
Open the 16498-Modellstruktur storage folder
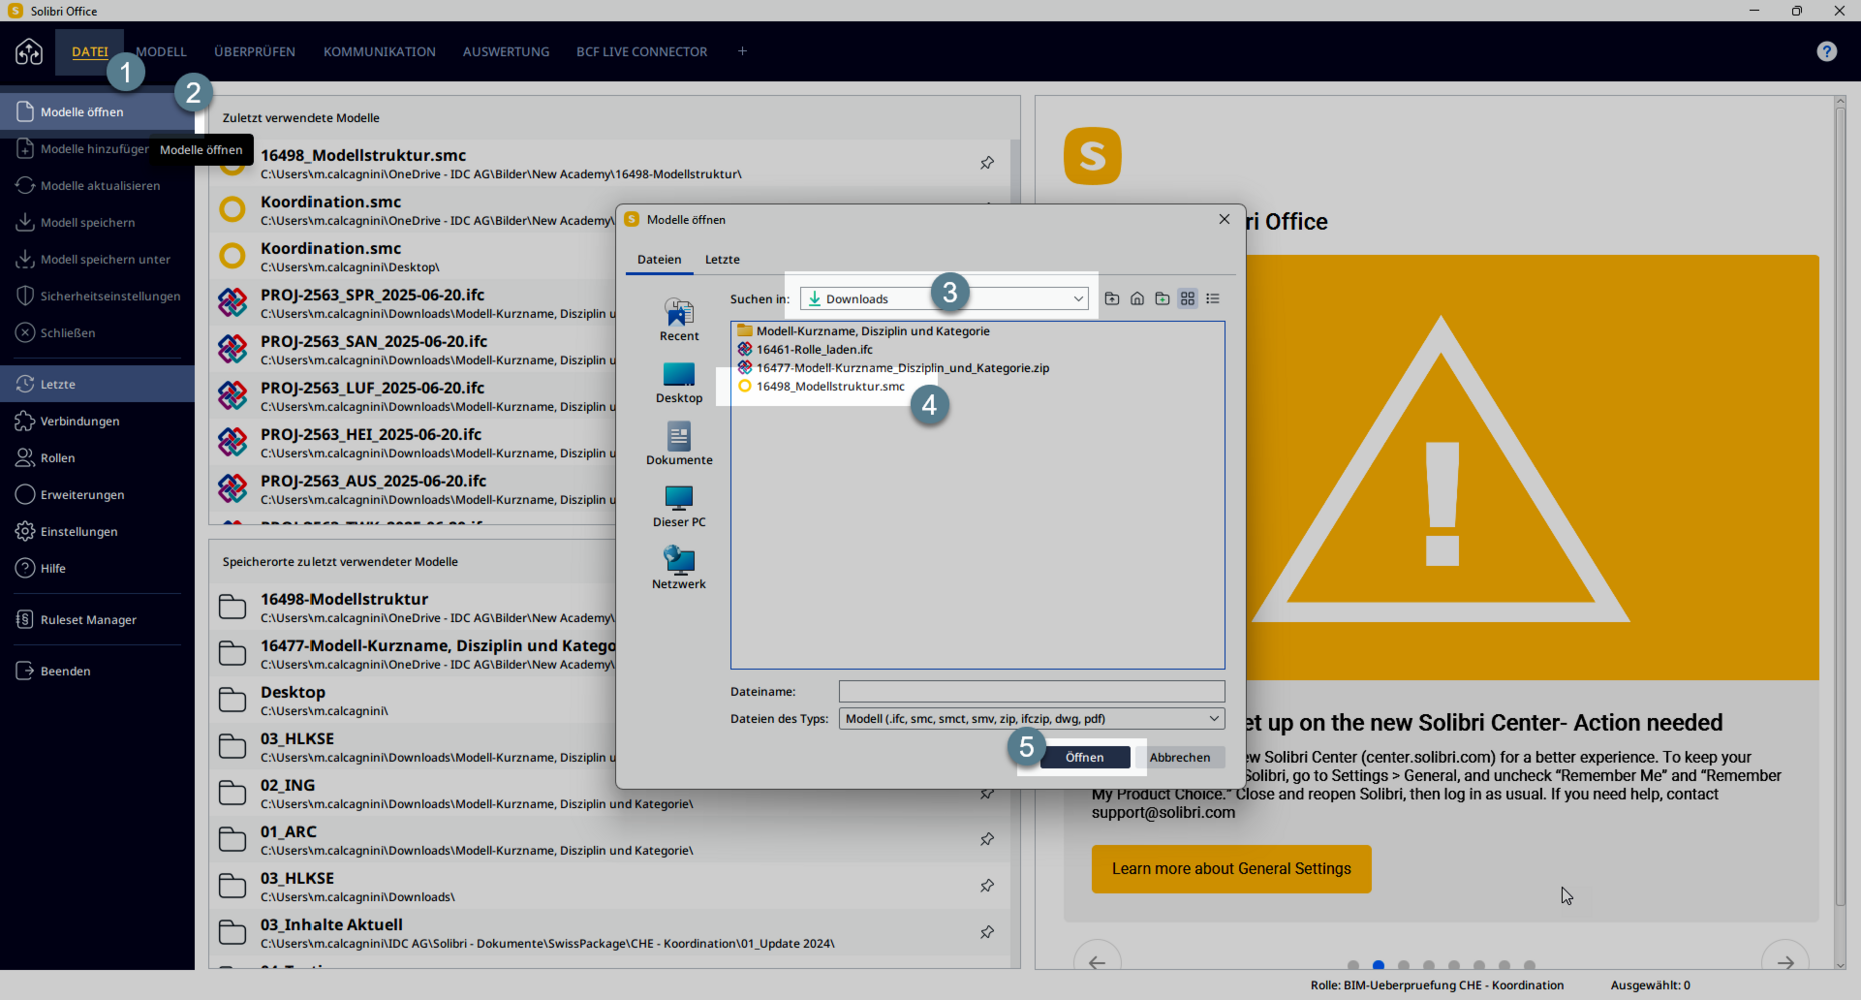(413, 607)
